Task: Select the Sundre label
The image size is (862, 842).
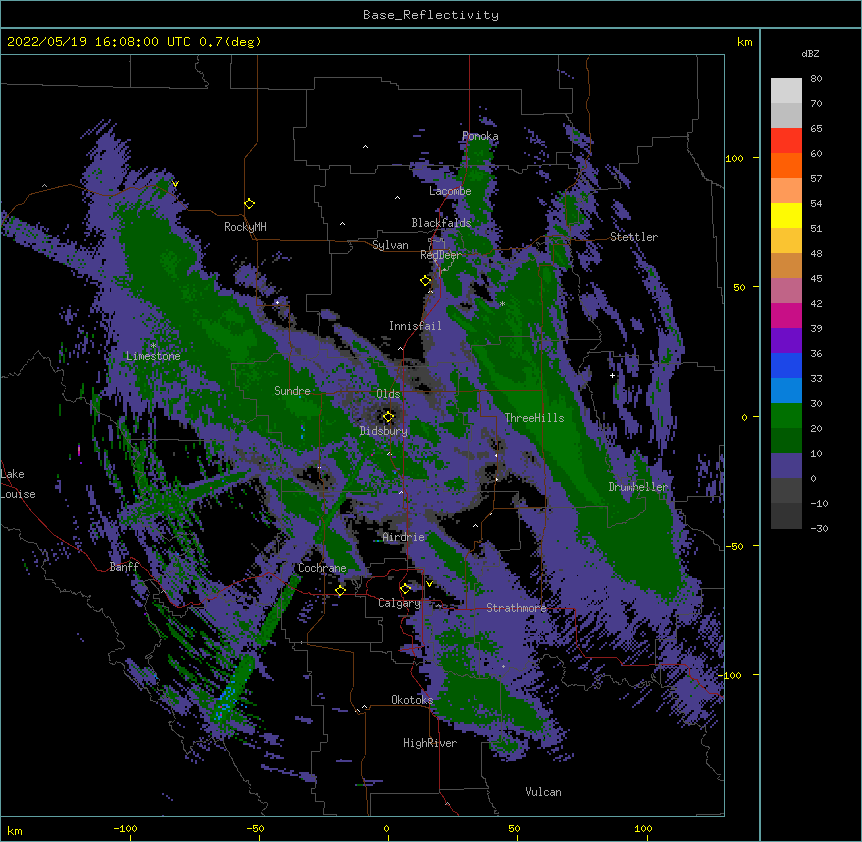Action: coord(292,391)
